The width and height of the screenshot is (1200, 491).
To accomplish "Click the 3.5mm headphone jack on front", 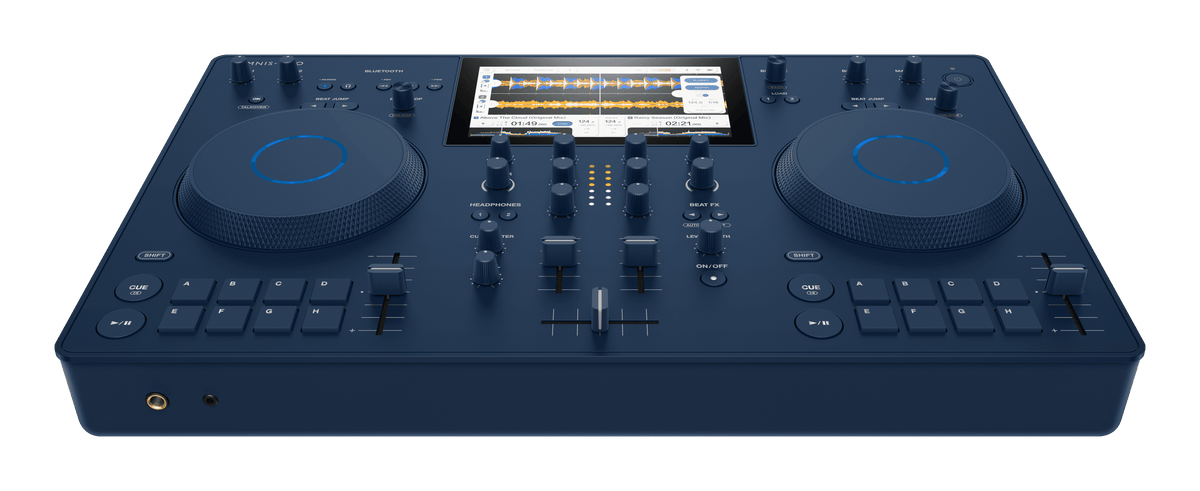I will point(209,400).
